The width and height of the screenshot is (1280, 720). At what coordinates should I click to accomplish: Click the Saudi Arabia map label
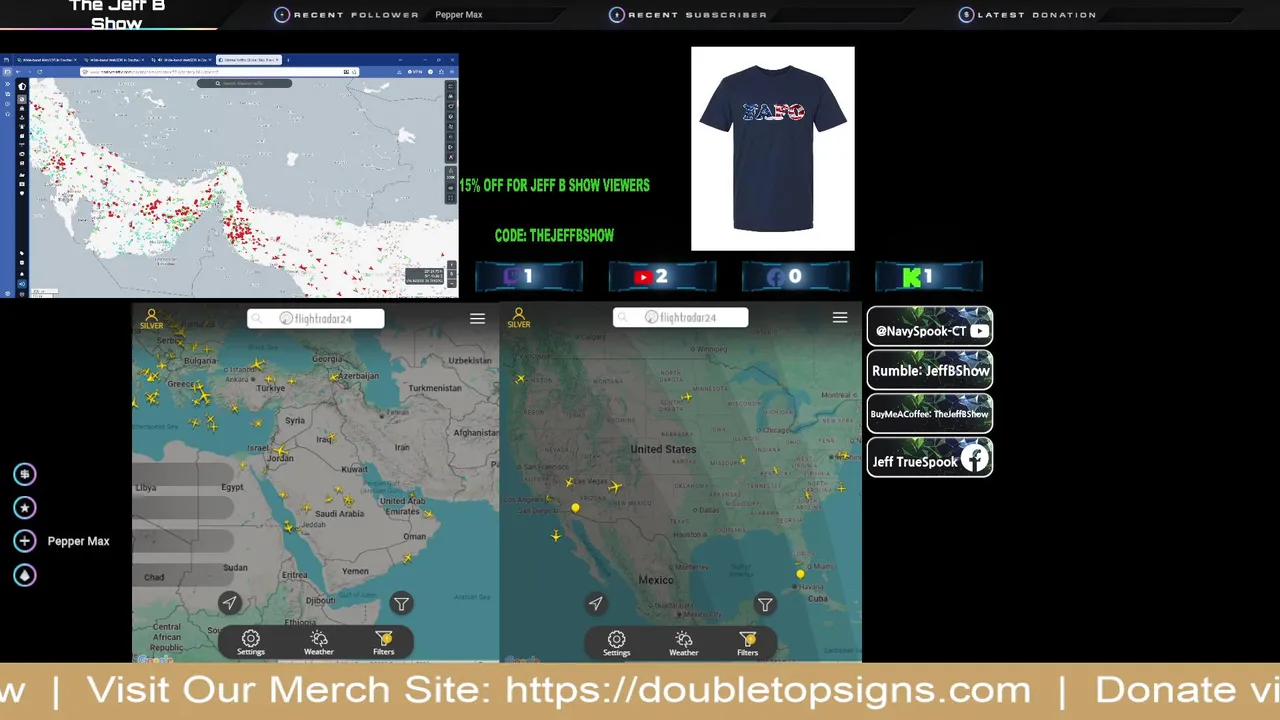[x=339, y=514]
